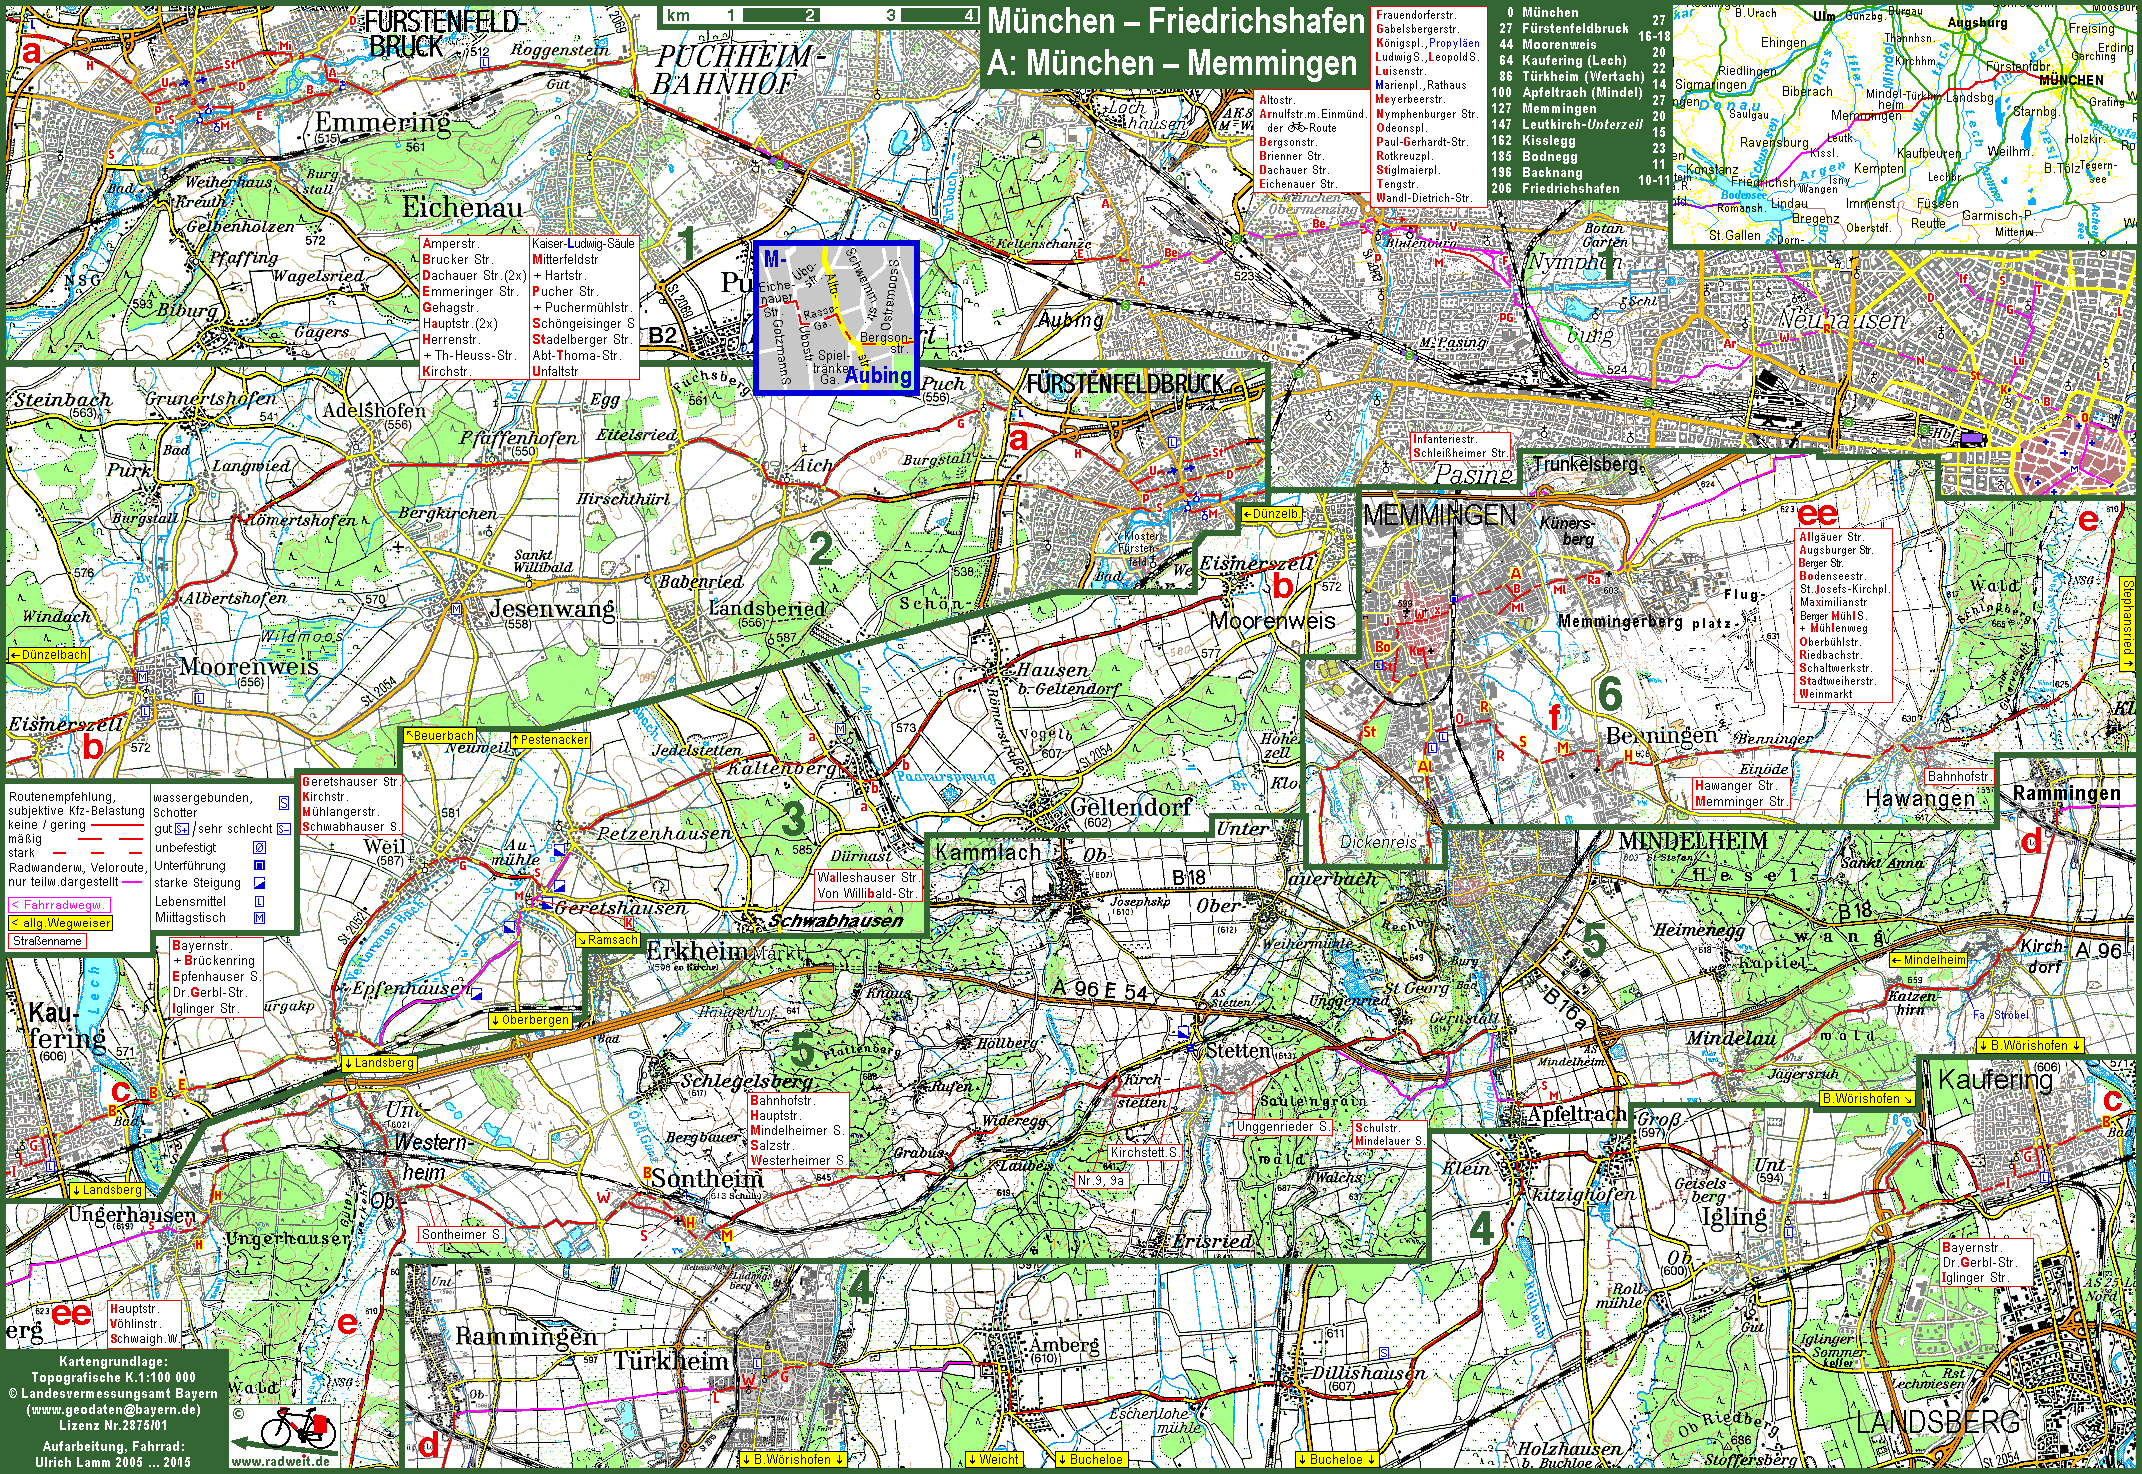Click the 'L' Lebensmittel legend symbol

point(260,901)
